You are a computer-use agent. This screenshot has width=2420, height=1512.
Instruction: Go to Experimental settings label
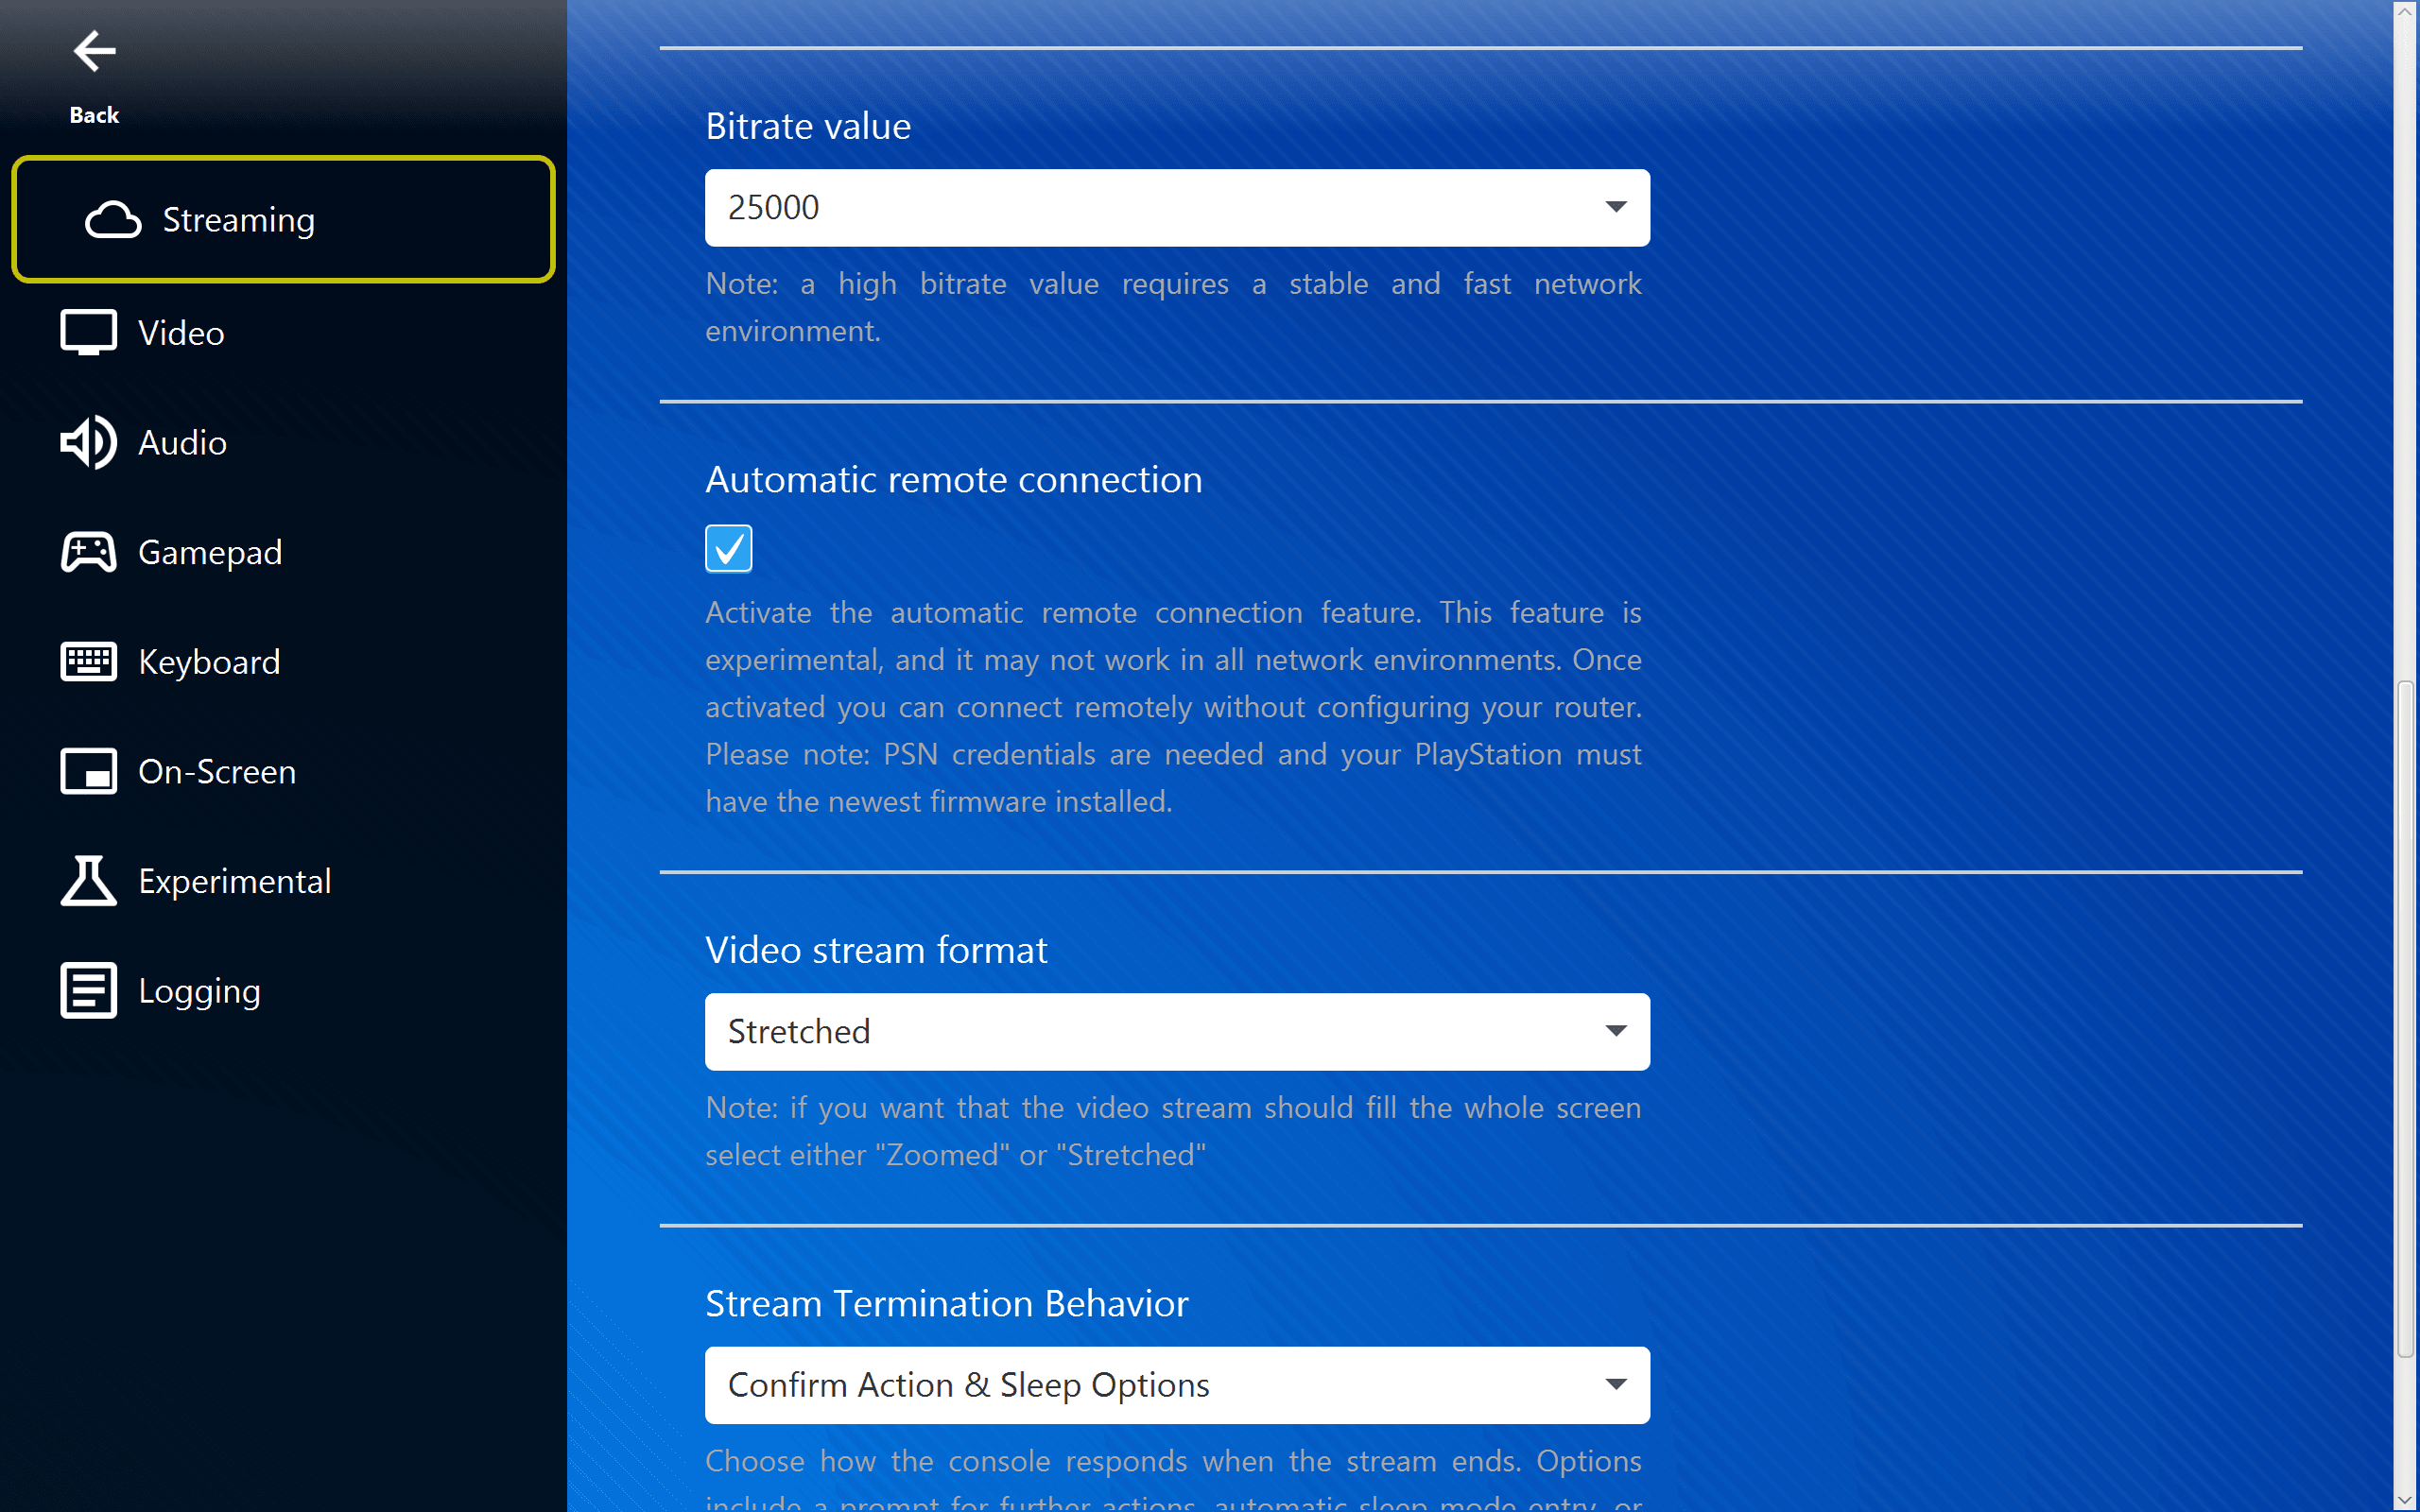click(x=234, y=881)
